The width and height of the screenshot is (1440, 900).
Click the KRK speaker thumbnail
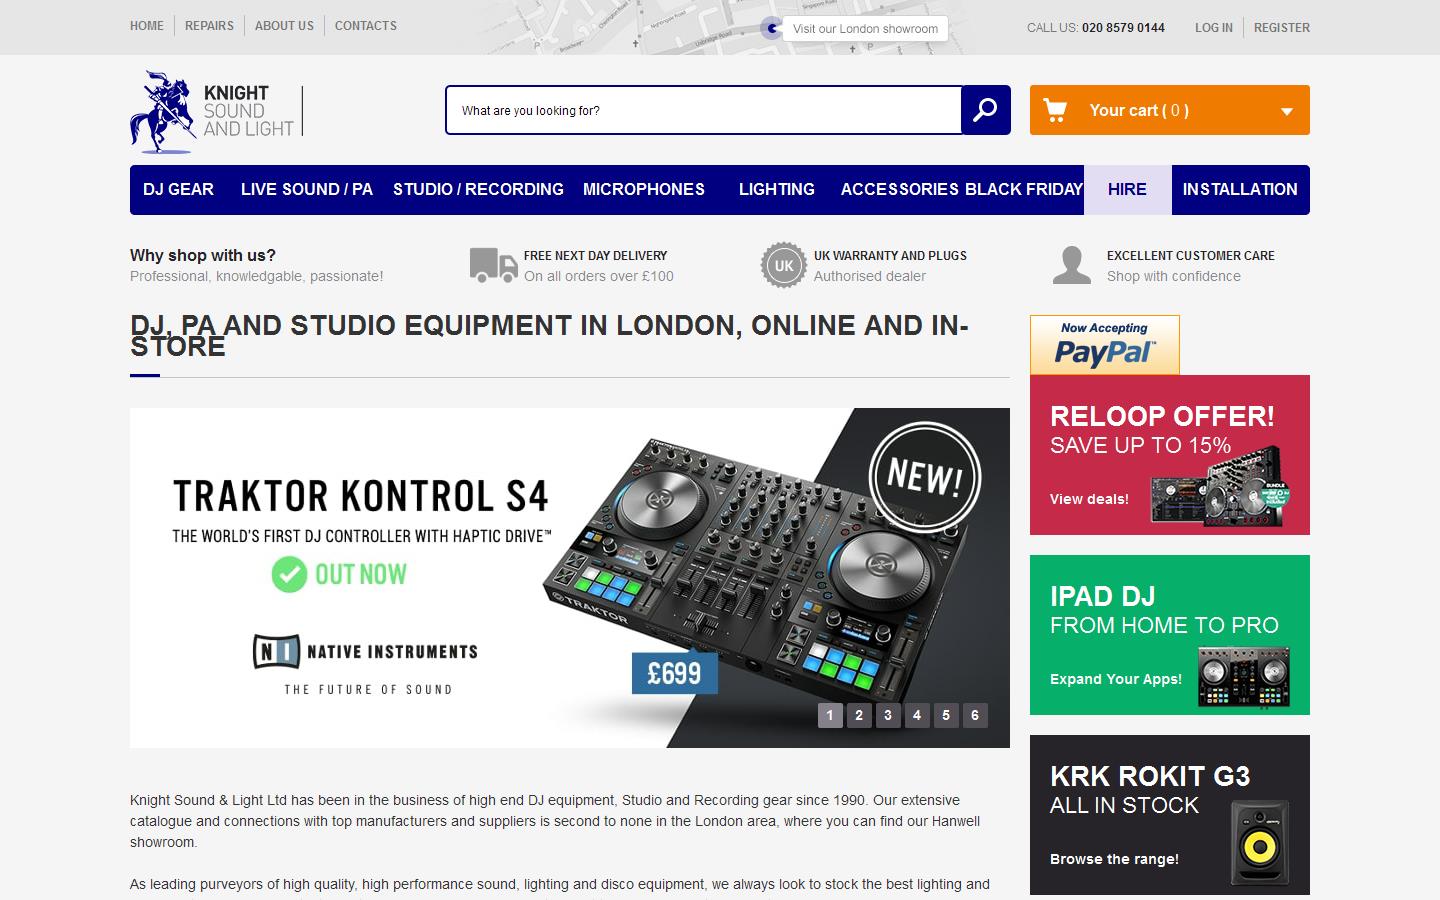point(1258,843)
